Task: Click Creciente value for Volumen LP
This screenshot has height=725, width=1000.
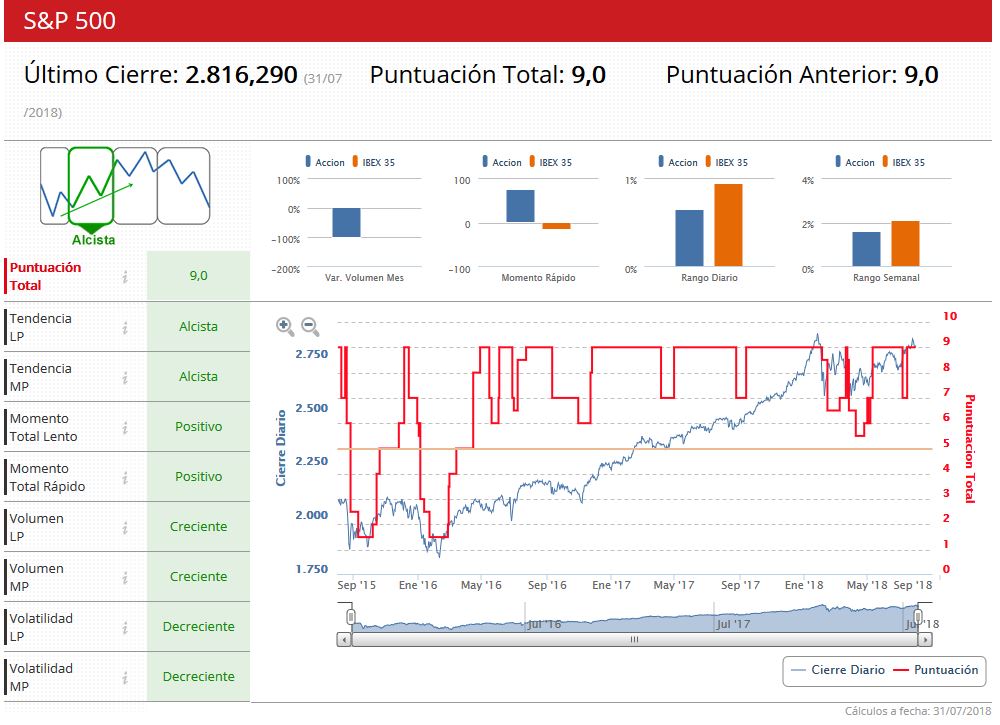Action: 198,527
